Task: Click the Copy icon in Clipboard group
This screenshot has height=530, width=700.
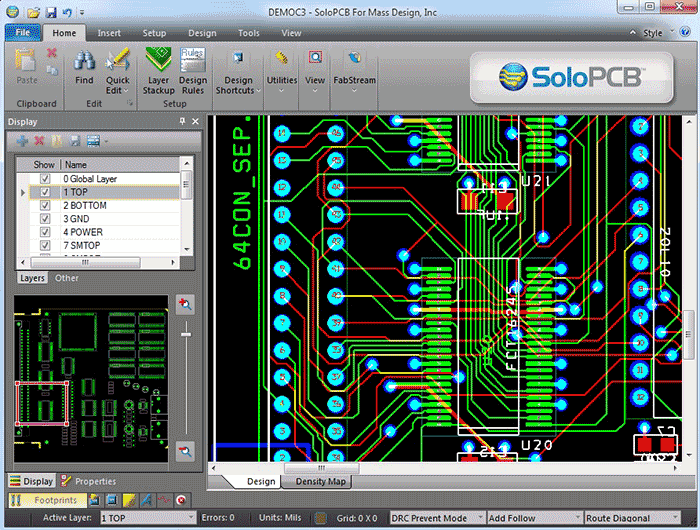Action: click(52, 70)
